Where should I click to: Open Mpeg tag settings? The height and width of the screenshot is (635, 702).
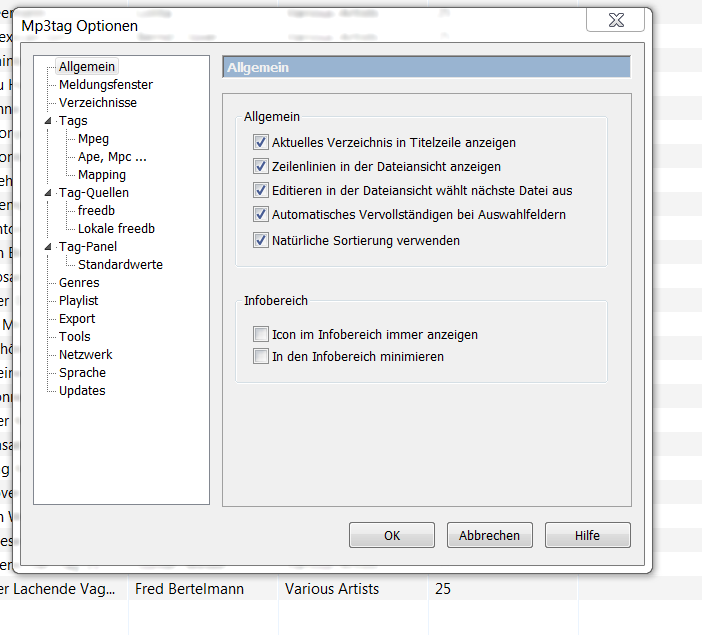click(x=93, y=139)
